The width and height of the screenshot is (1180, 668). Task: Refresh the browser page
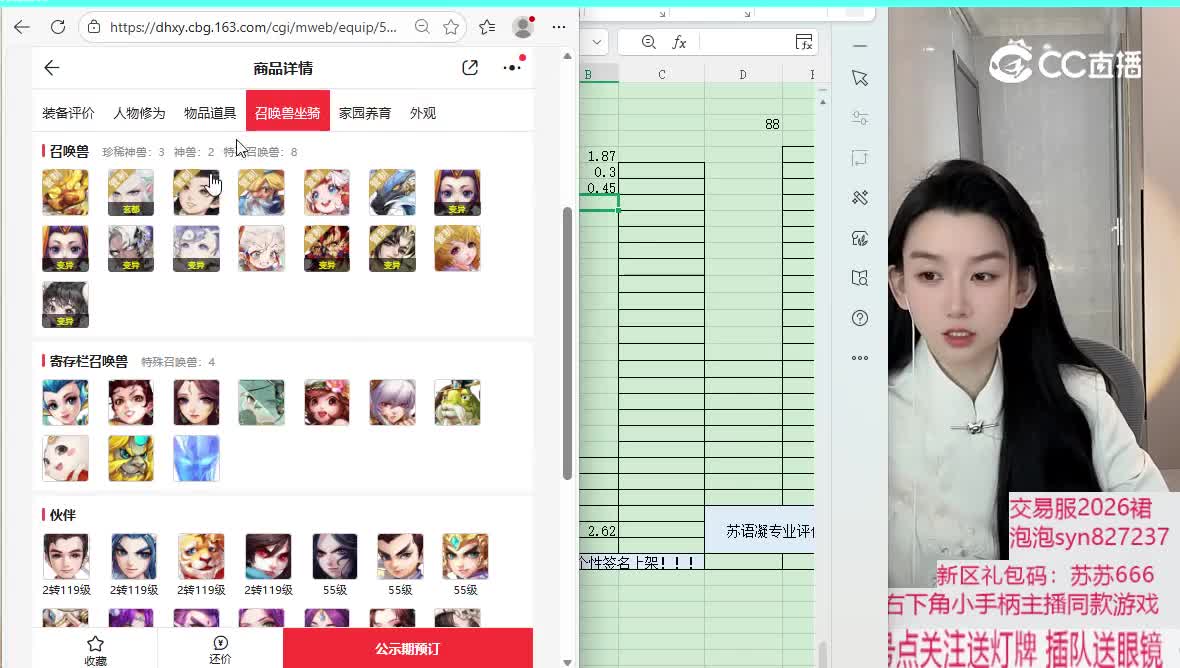pyautogui.click(x=58, y=27)
